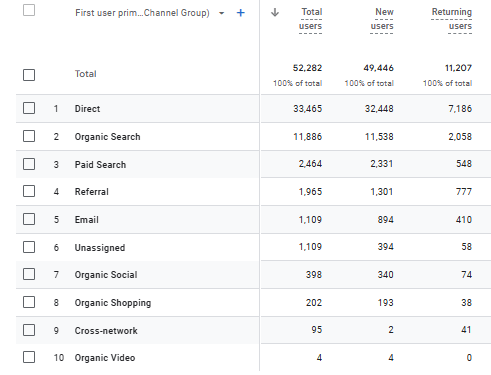This screenshot has height=375, width=491.
Task: Click Organic Shopping total users 202
Action: (x=314, y=303)
